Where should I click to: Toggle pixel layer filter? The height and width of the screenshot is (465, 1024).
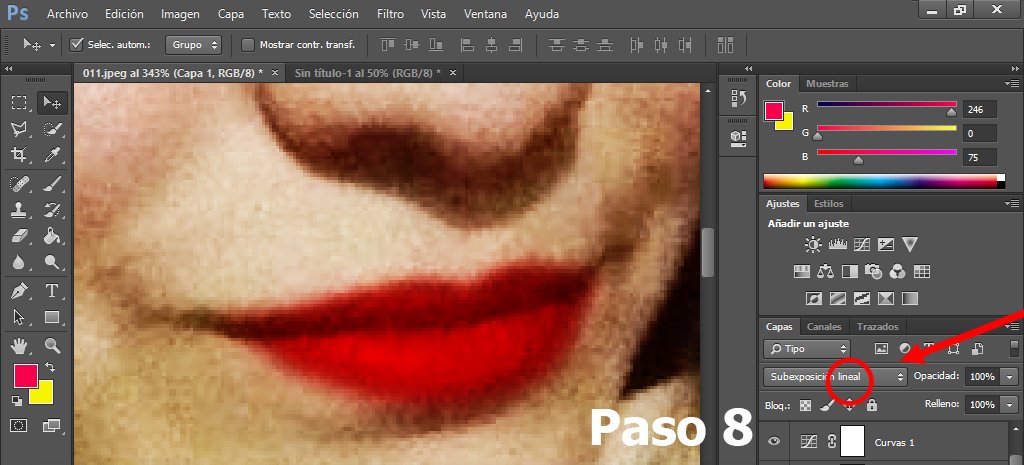(x=881, y=349)
